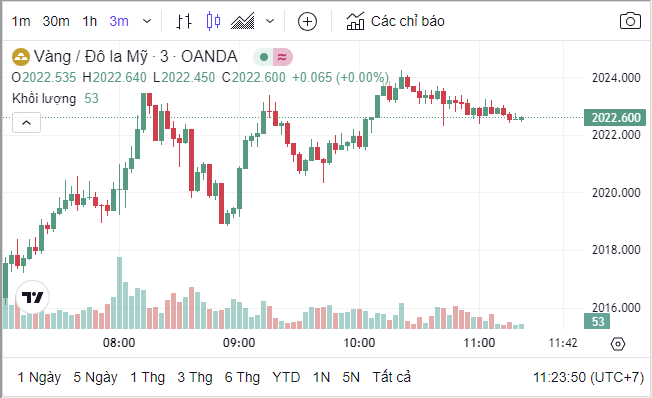The width and height of the screenshot is (652, 398).
Task: Open chart settings hexagon gear icon
Action: coord(618,344)
